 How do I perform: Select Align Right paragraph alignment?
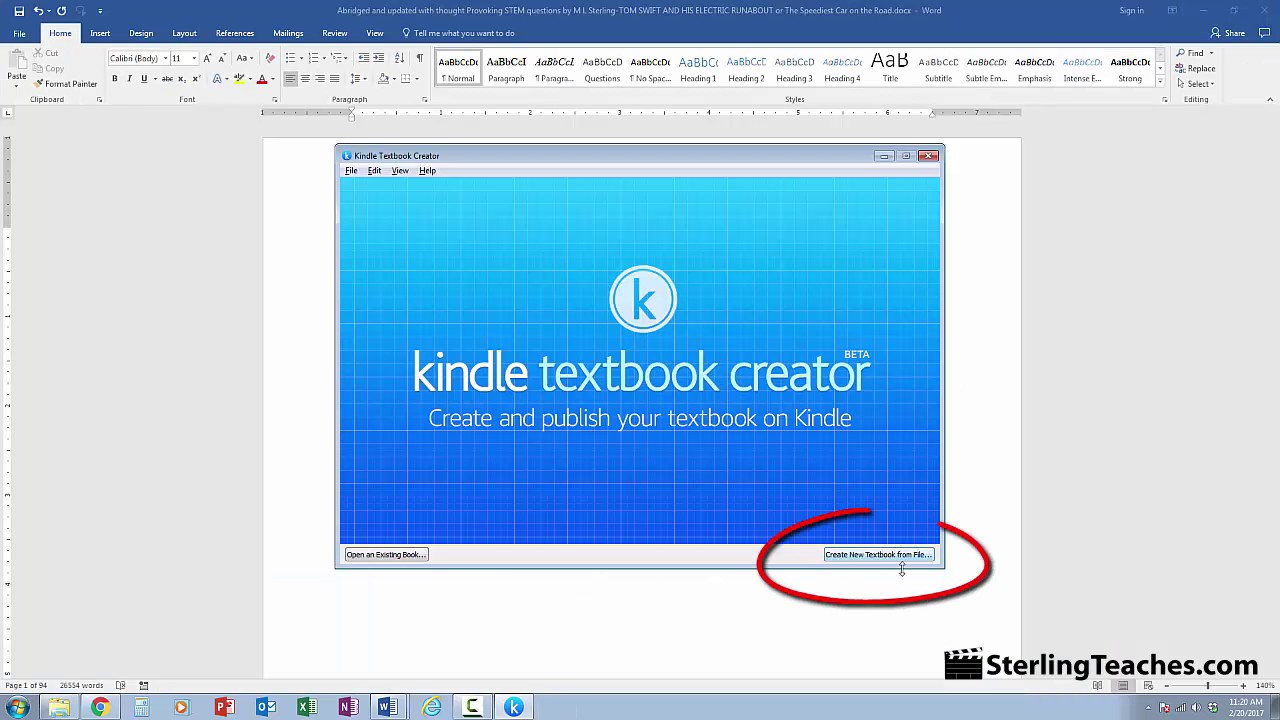(x=319, y=79)
